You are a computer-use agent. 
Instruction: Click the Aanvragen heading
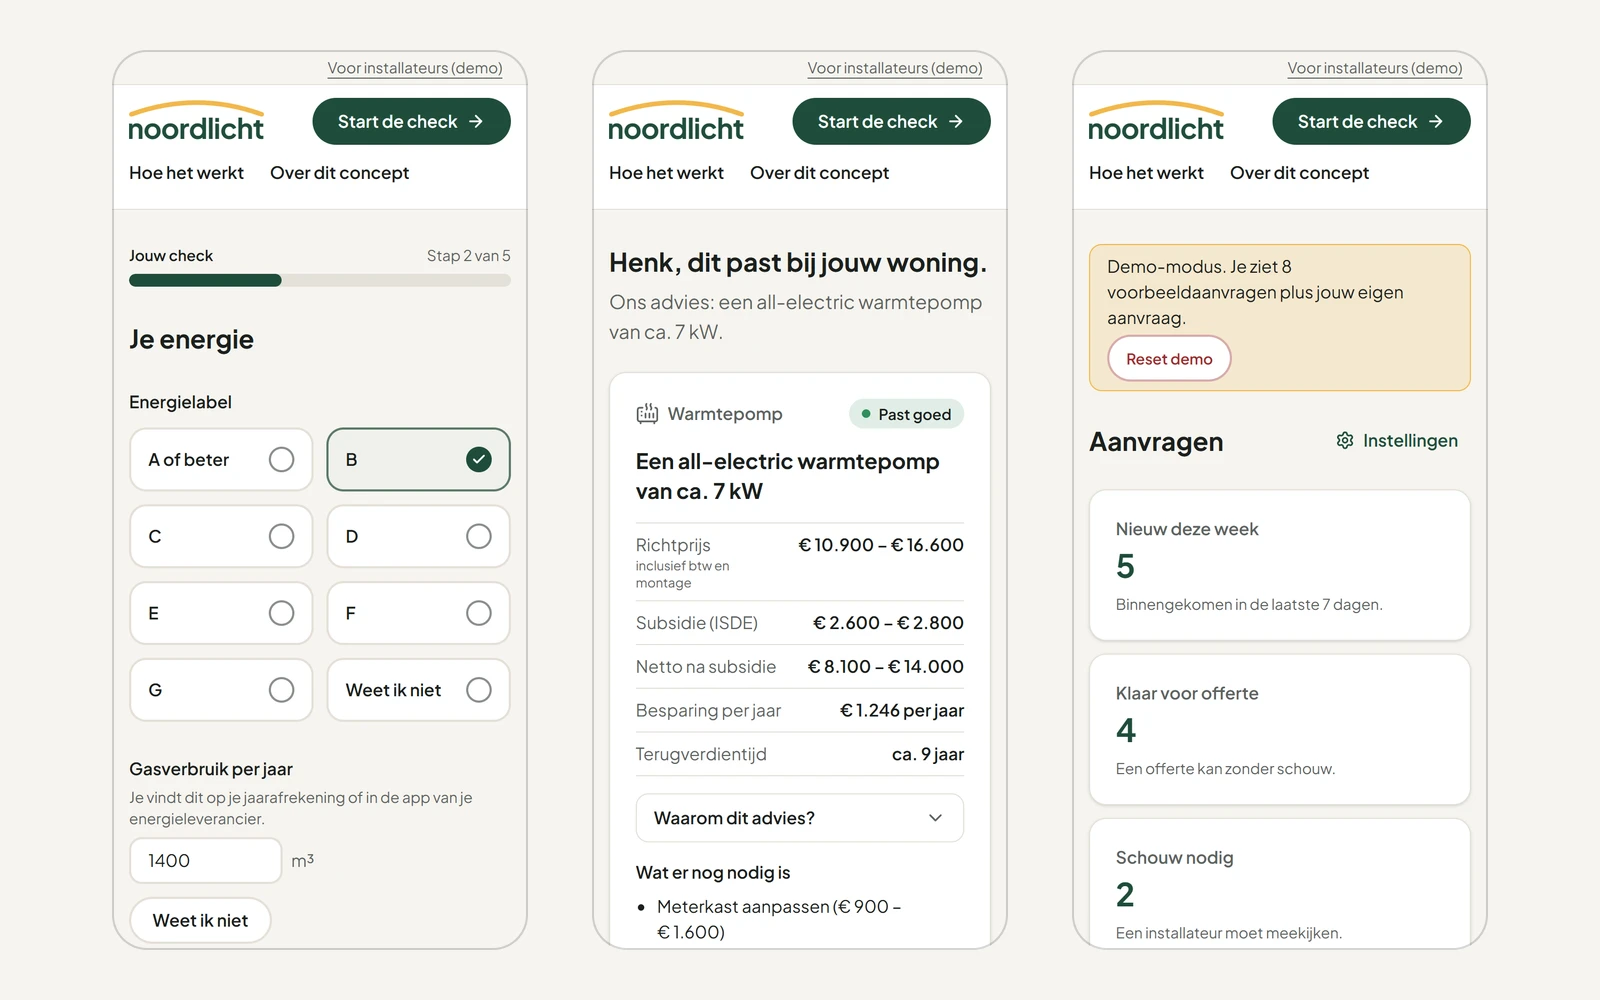[1156, 442]
